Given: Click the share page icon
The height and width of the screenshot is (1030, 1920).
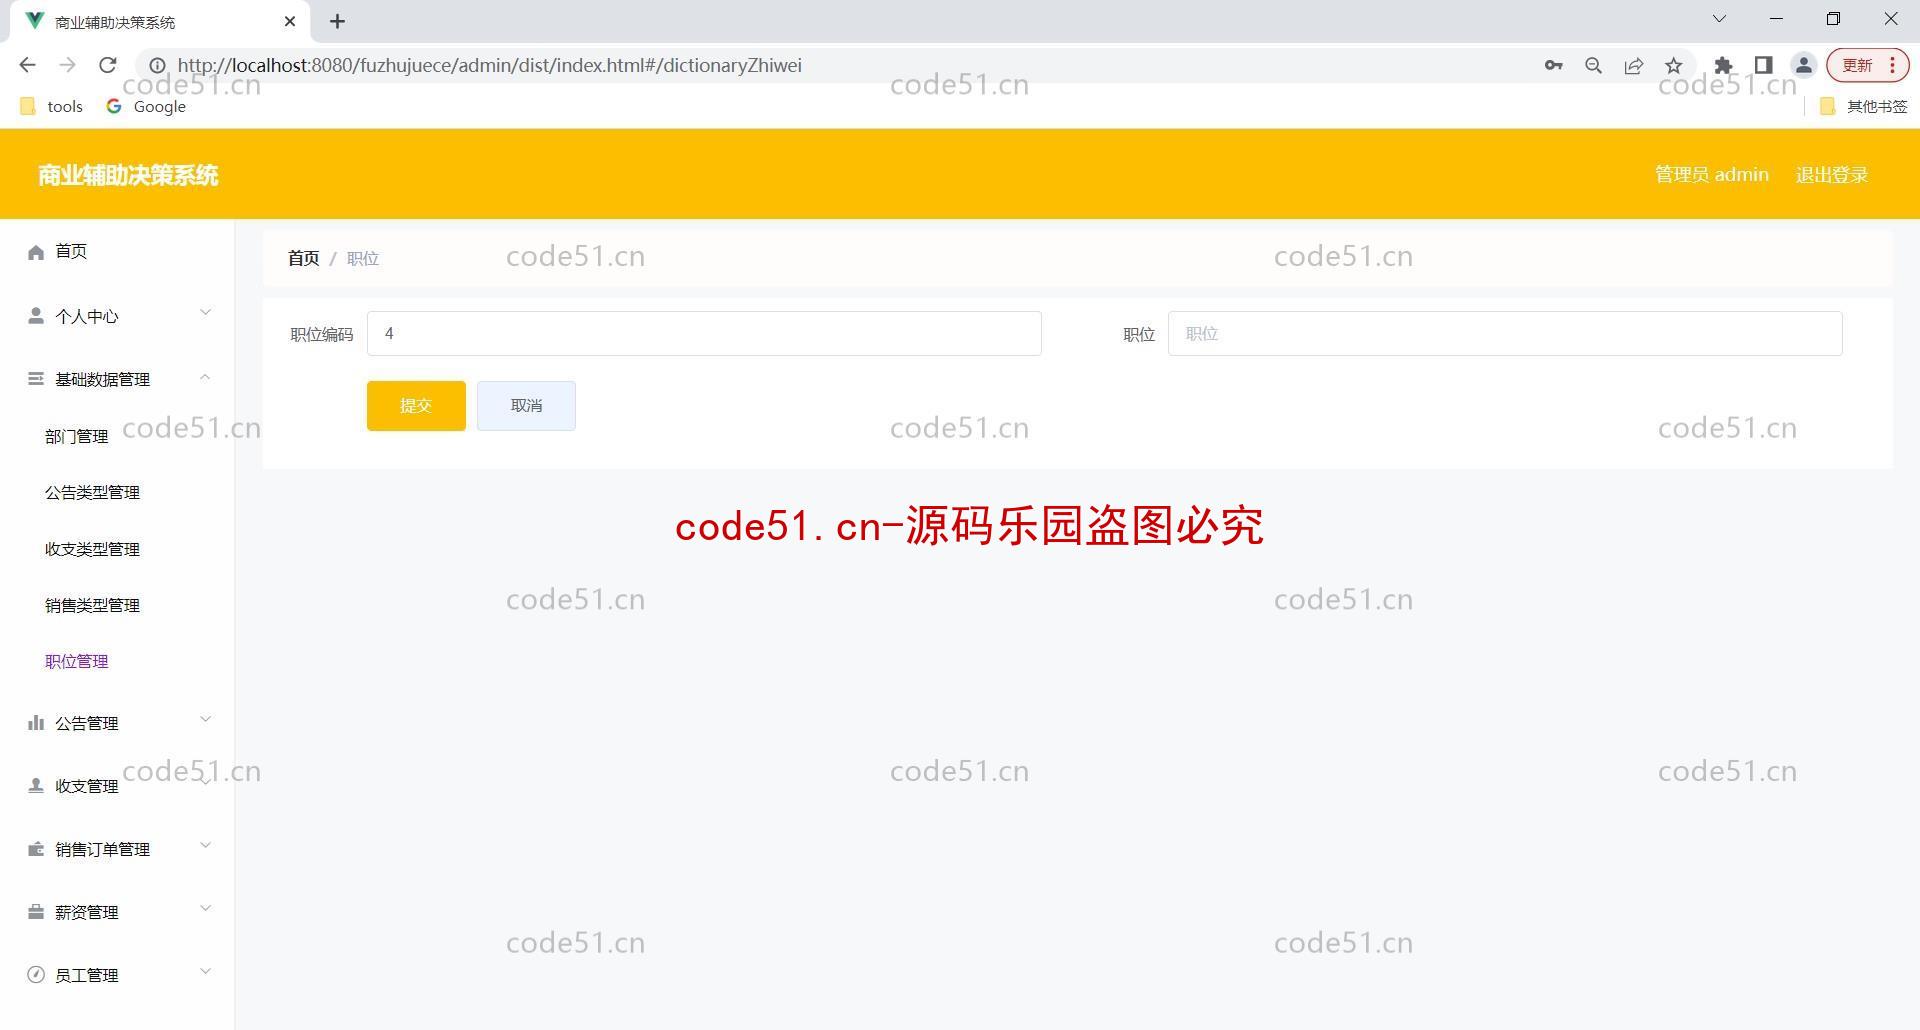Looking at the screenshot, I should coord(1633,65).
